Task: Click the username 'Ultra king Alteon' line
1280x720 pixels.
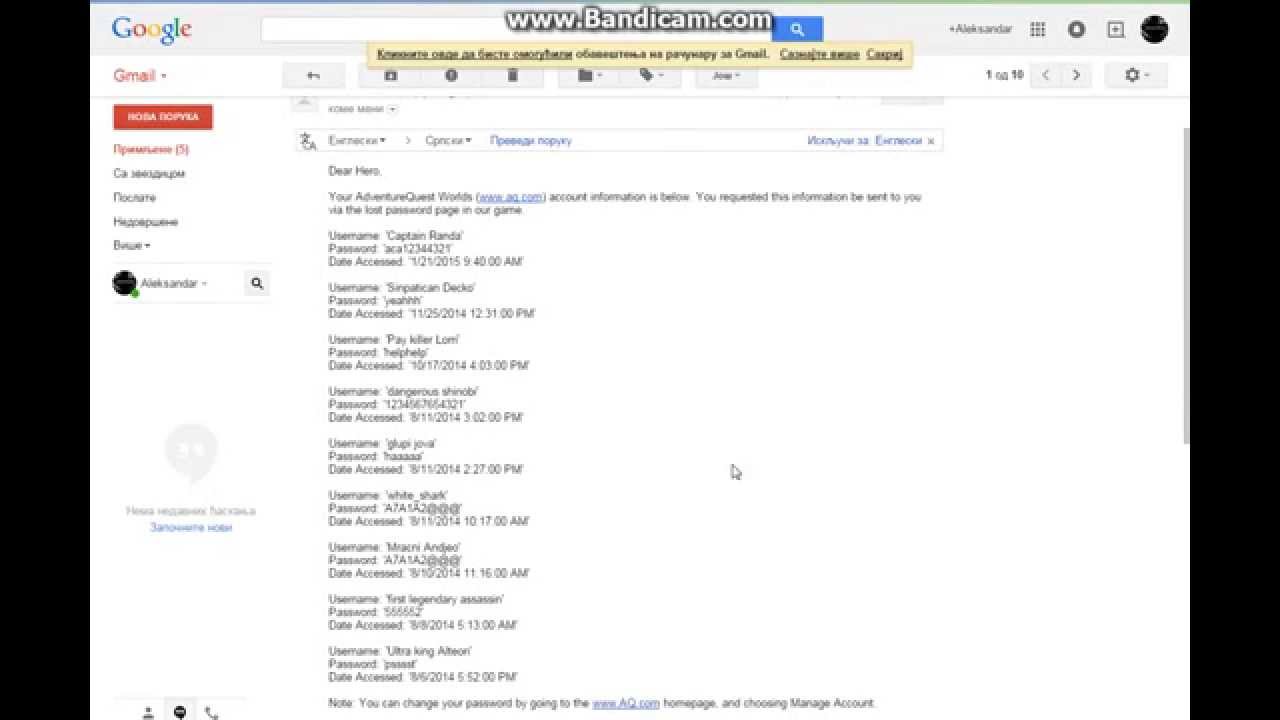Action: tap(401, 652)
